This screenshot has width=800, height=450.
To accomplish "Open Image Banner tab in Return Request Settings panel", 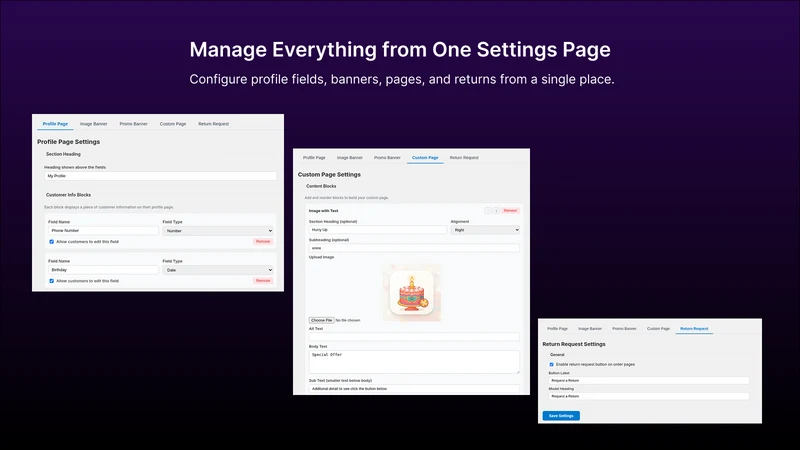I will click(590, 329).
